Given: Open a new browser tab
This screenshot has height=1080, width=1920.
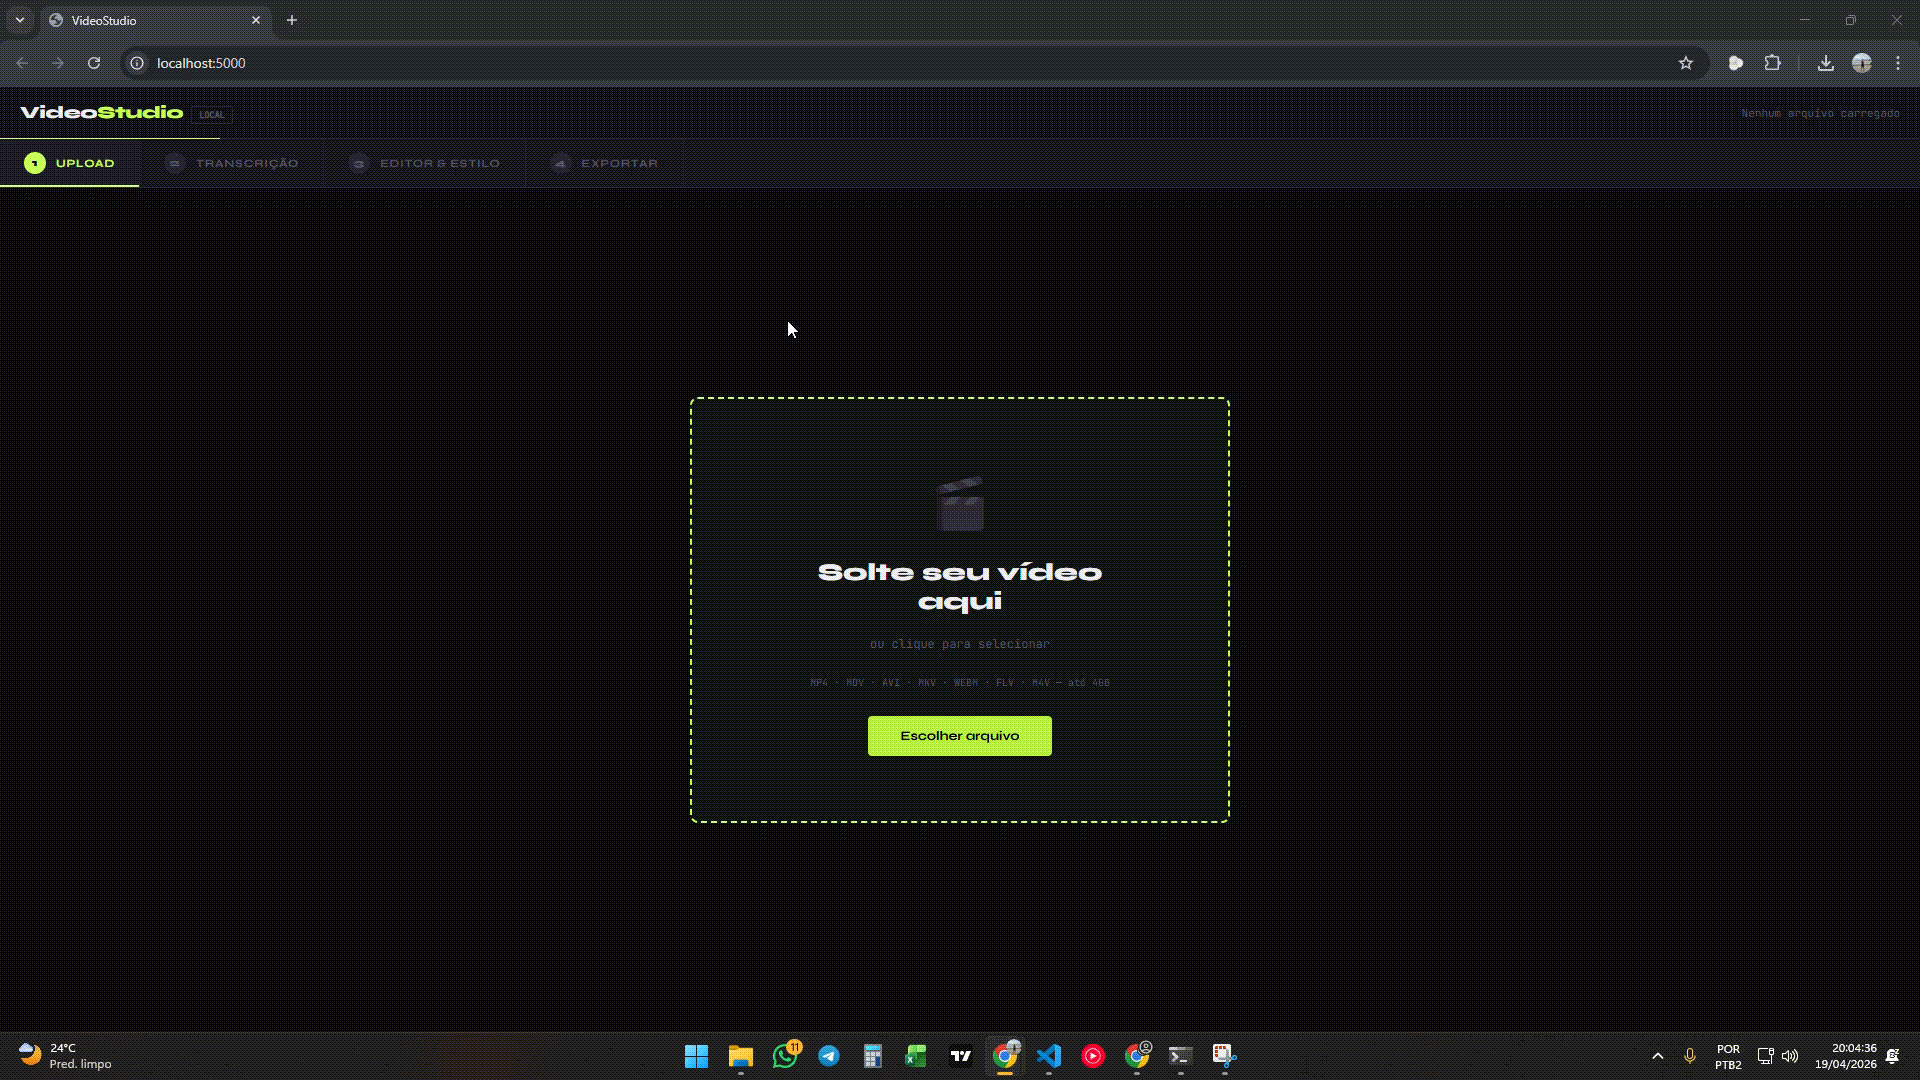Looking at the screenshot, I should (x=292, y=20).
